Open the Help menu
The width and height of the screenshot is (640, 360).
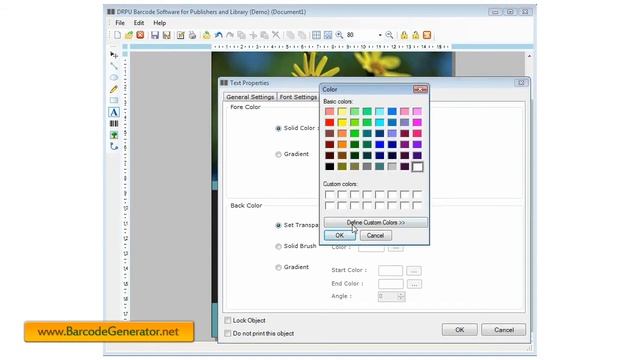(x=160, y=23)
